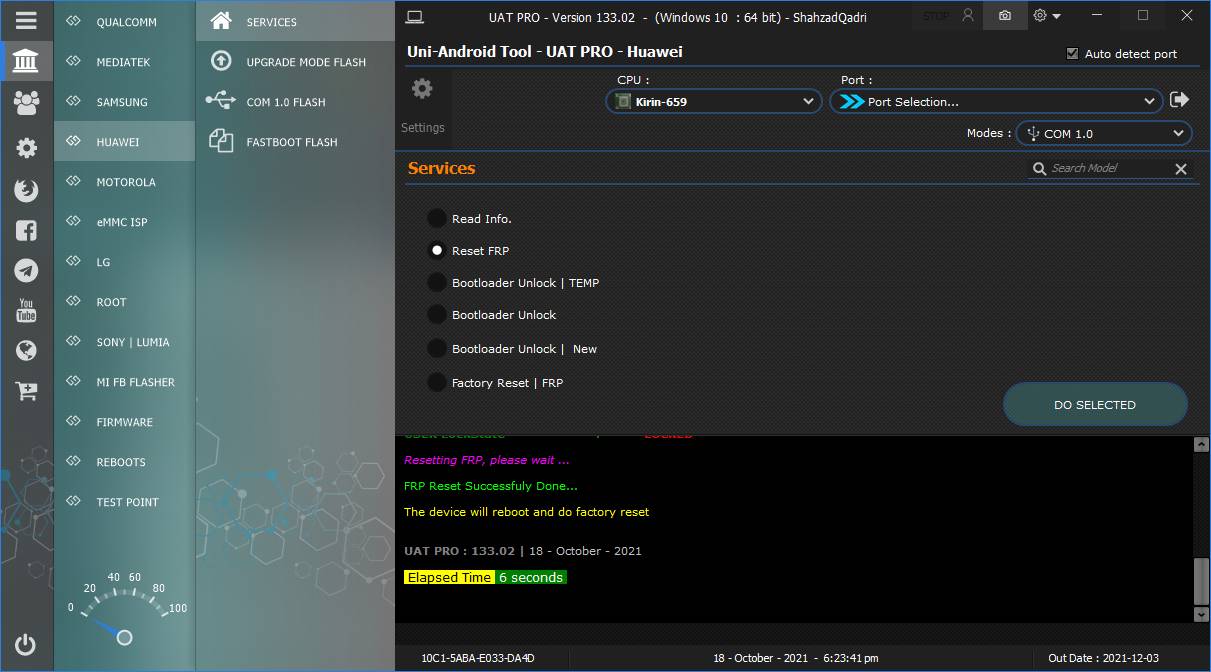
Task: Click the hardware ID 10C1-5ABA-E033-DA4D
Action: pyautogui.click(x=478, y=658)
